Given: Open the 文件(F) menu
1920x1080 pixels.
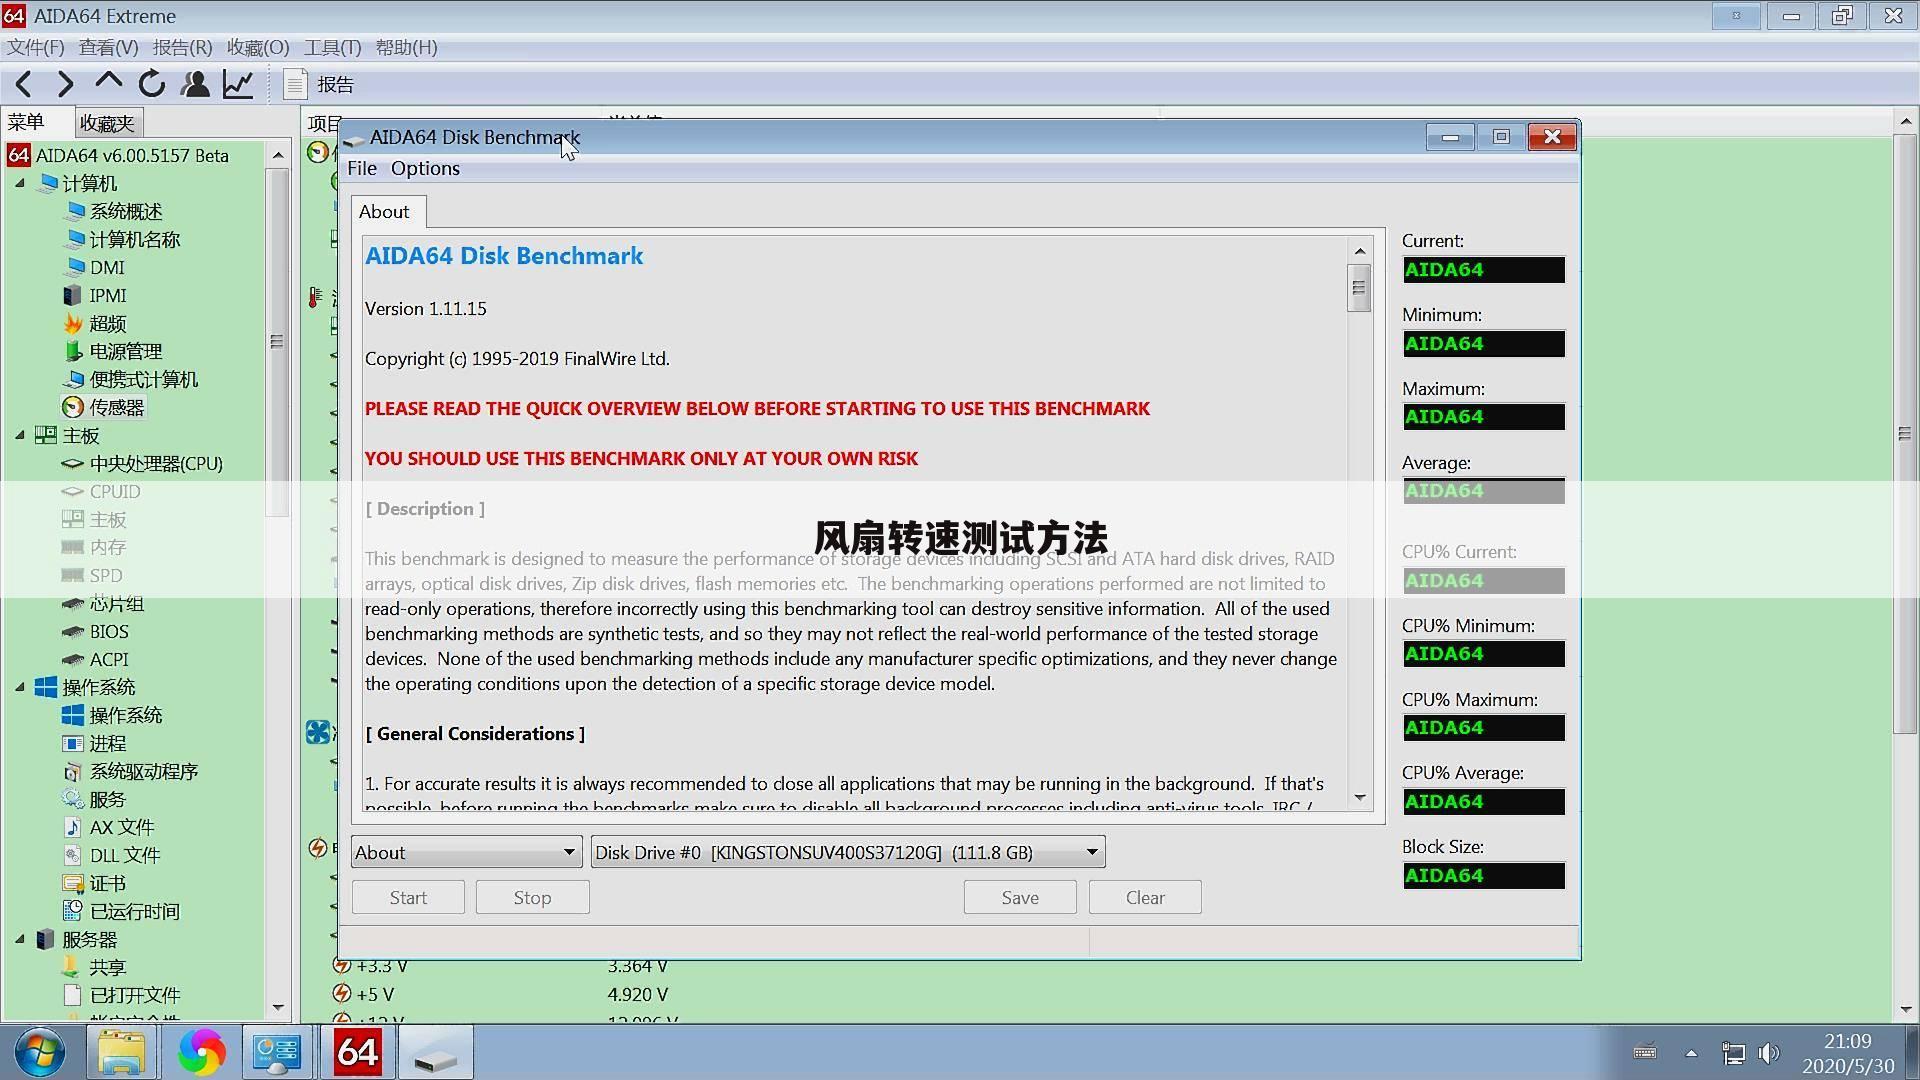Looking at the screenshot, I should tap(36, 48).
